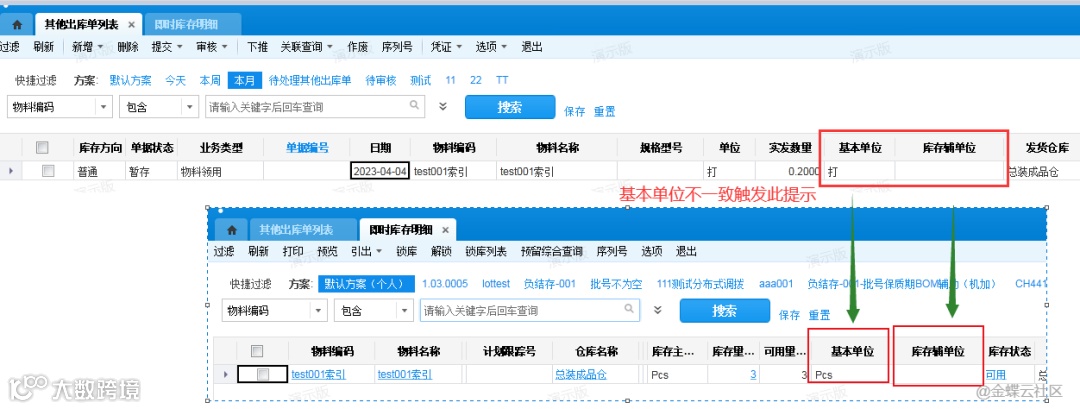Close the active 其他出库单列表 tab

pos(132,25)
